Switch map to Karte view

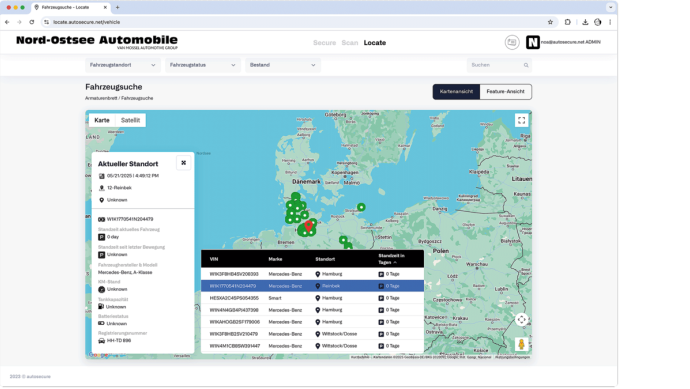(102, 120)
